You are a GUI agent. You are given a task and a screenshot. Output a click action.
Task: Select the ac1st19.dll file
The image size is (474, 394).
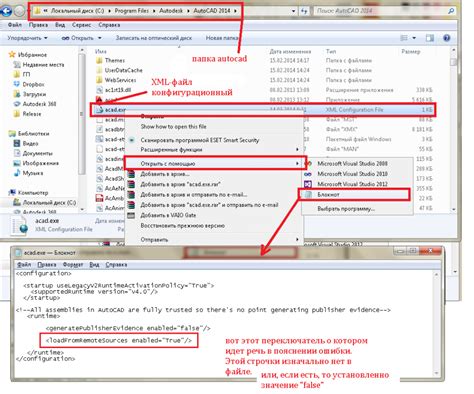(118, 90)
